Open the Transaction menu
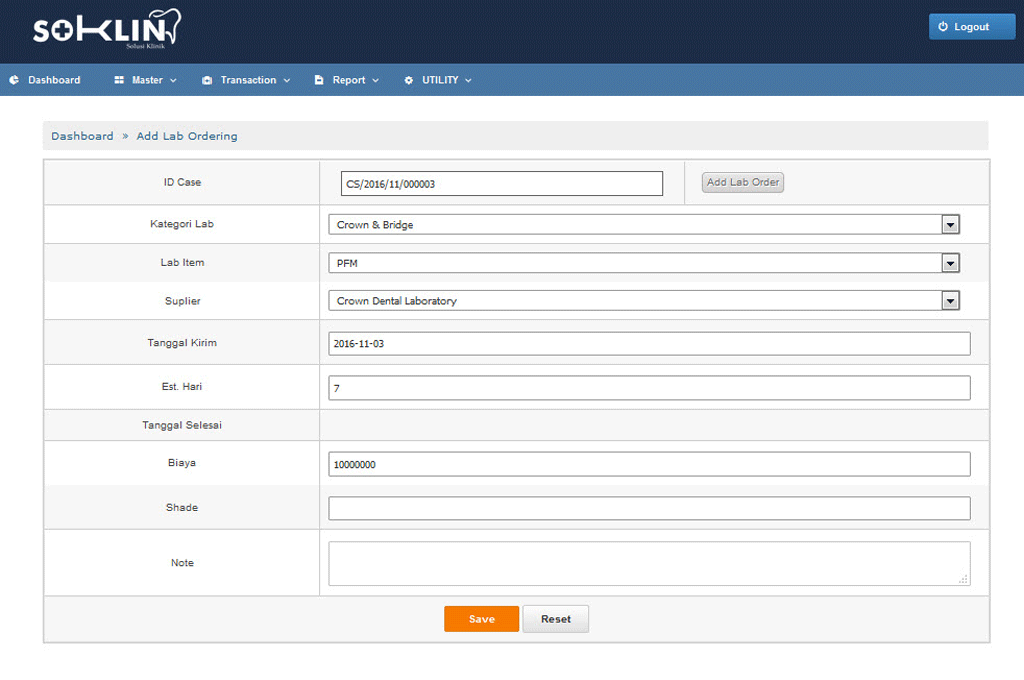This screenshot has height=680, width=1024. [x=249, y=80]
